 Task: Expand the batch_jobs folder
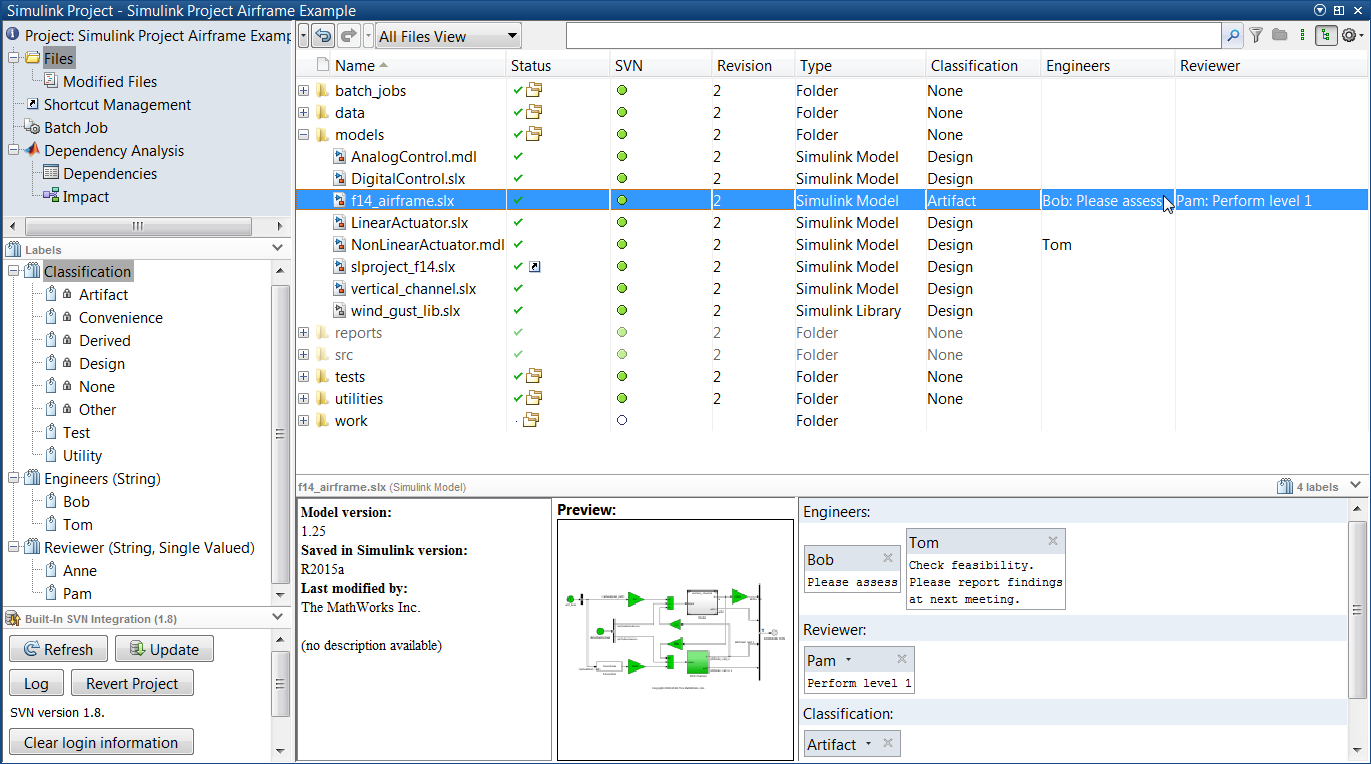tap(304, 90)
